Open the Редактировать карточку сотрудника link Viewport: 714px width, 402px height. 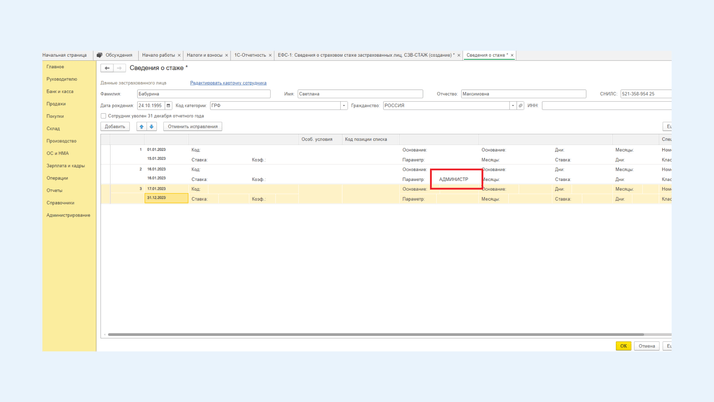[x=228, y=83]
